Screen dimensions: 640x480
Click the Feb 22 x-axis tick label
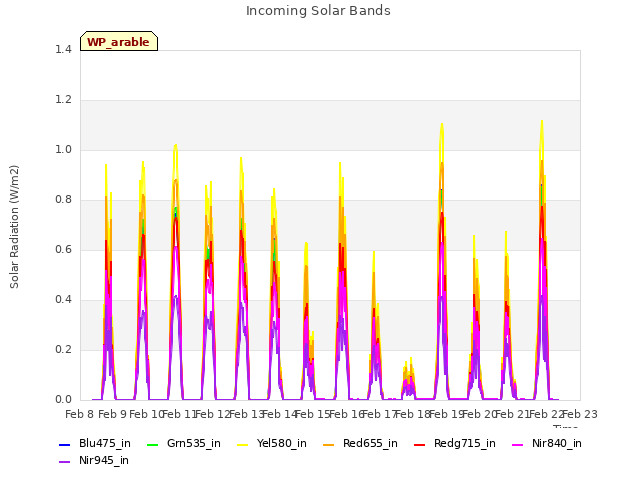pyautogui.click(x=547, y=414)
